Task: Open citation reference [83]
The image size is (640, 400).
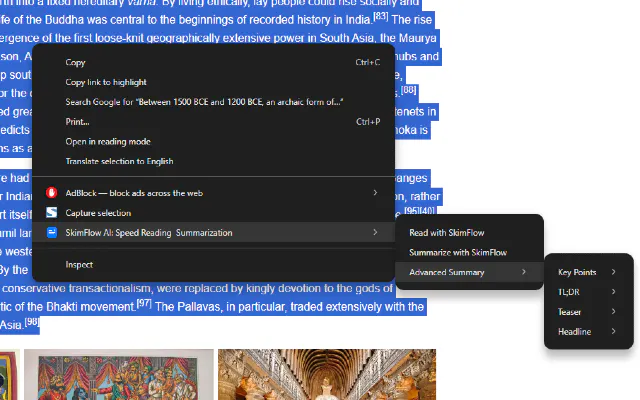Action: click(x=381, y=16)
